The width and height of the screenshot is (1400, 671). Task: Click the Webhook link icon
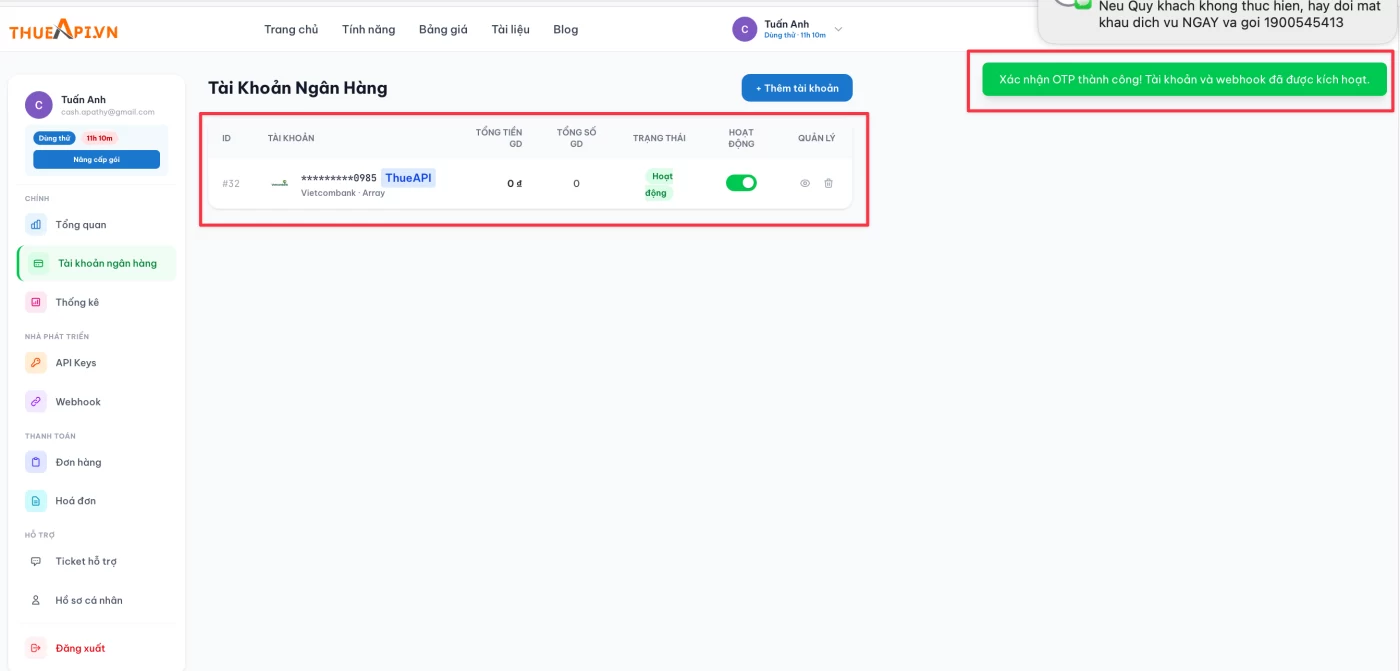(x=36, y=402)
